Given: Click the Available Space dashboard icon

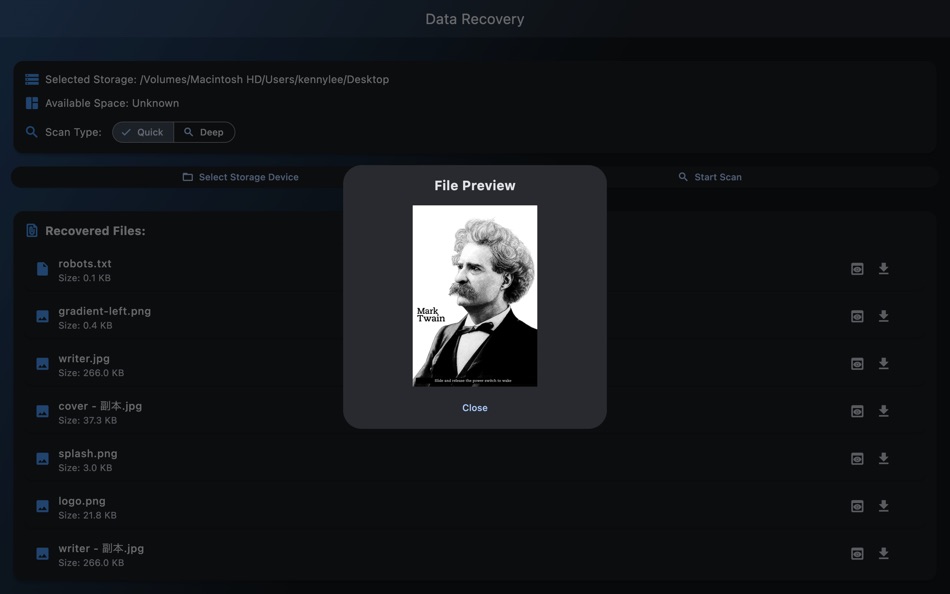Looking at the screenshot, I should [32, 103].
